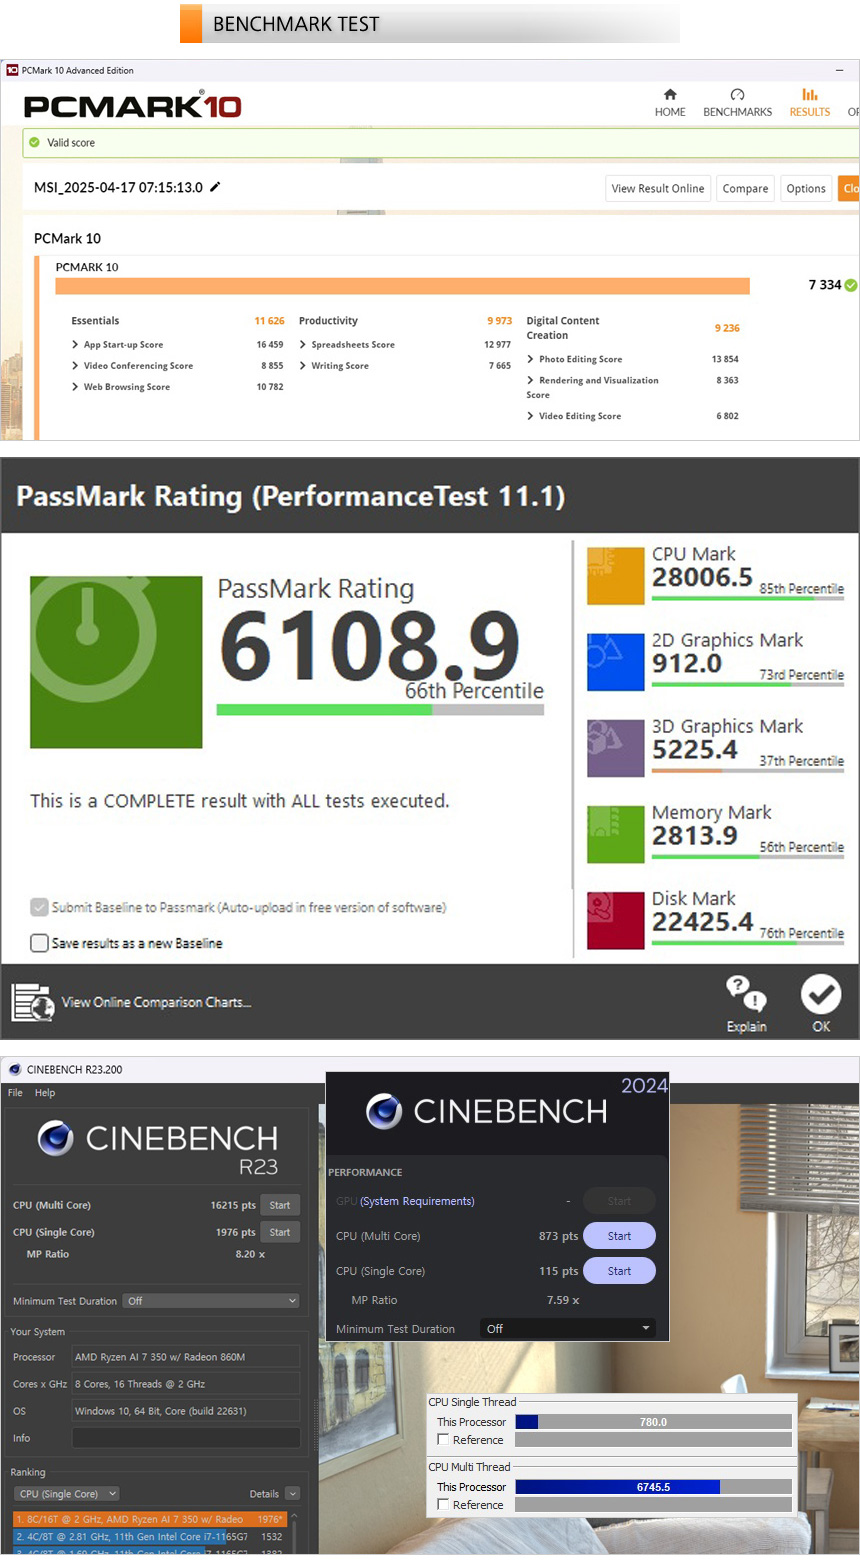860x1560 pixels.
Task: Click the Info text field in Cinebench
Action: [186, 1438]
